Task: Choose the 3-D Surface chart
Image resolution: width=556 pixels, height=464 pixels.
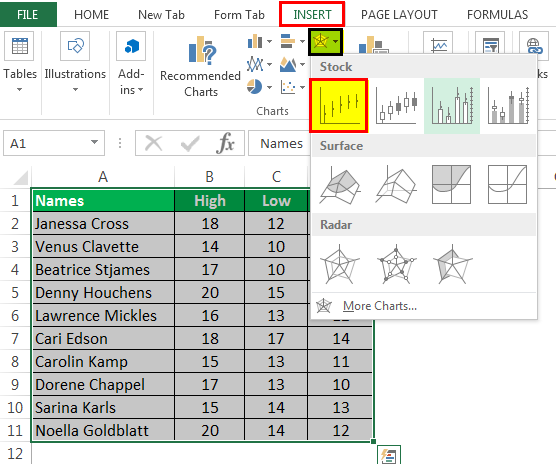Action: 339,185
